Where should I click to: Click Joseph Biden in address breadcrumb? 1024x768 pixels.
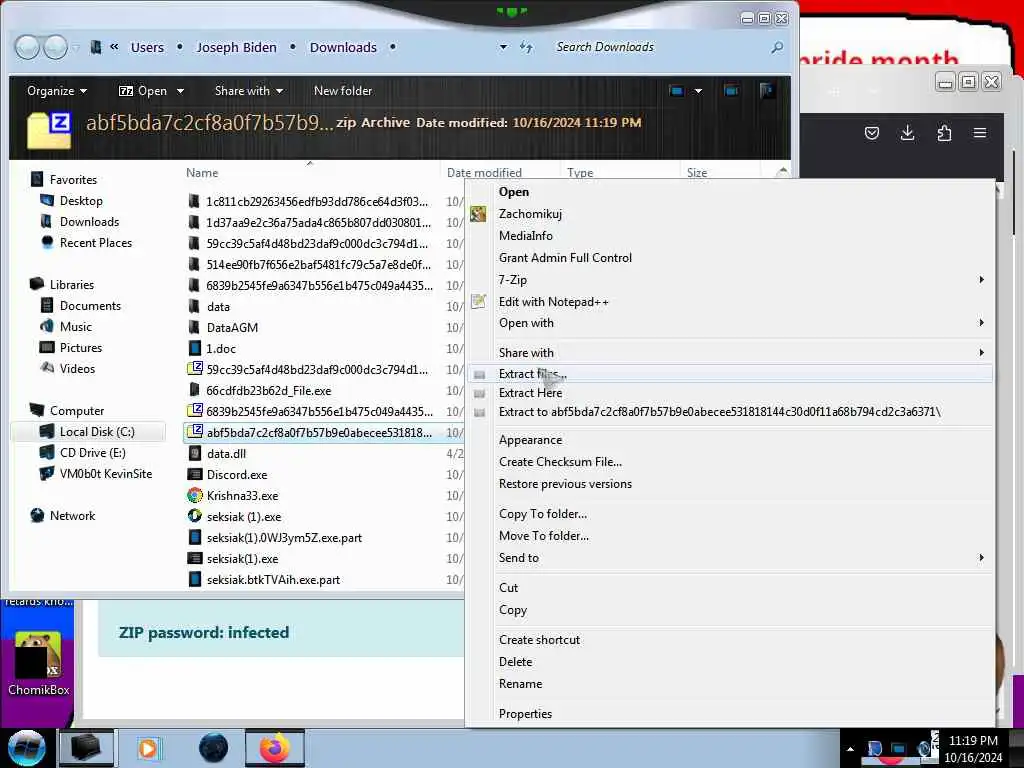[236, 47]
